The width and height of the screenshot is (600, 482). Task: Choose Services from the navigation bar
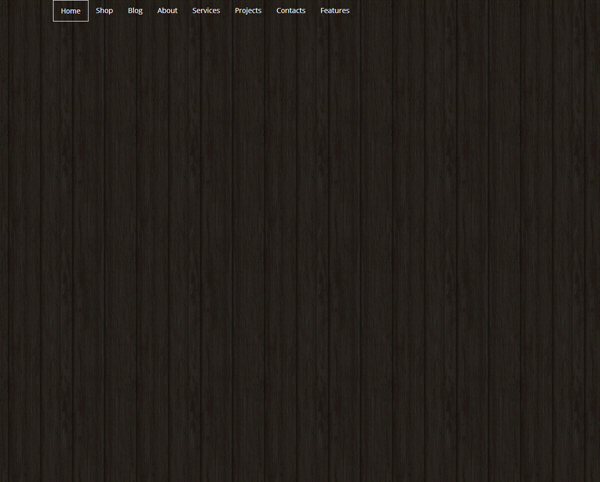tap(206, 11)
